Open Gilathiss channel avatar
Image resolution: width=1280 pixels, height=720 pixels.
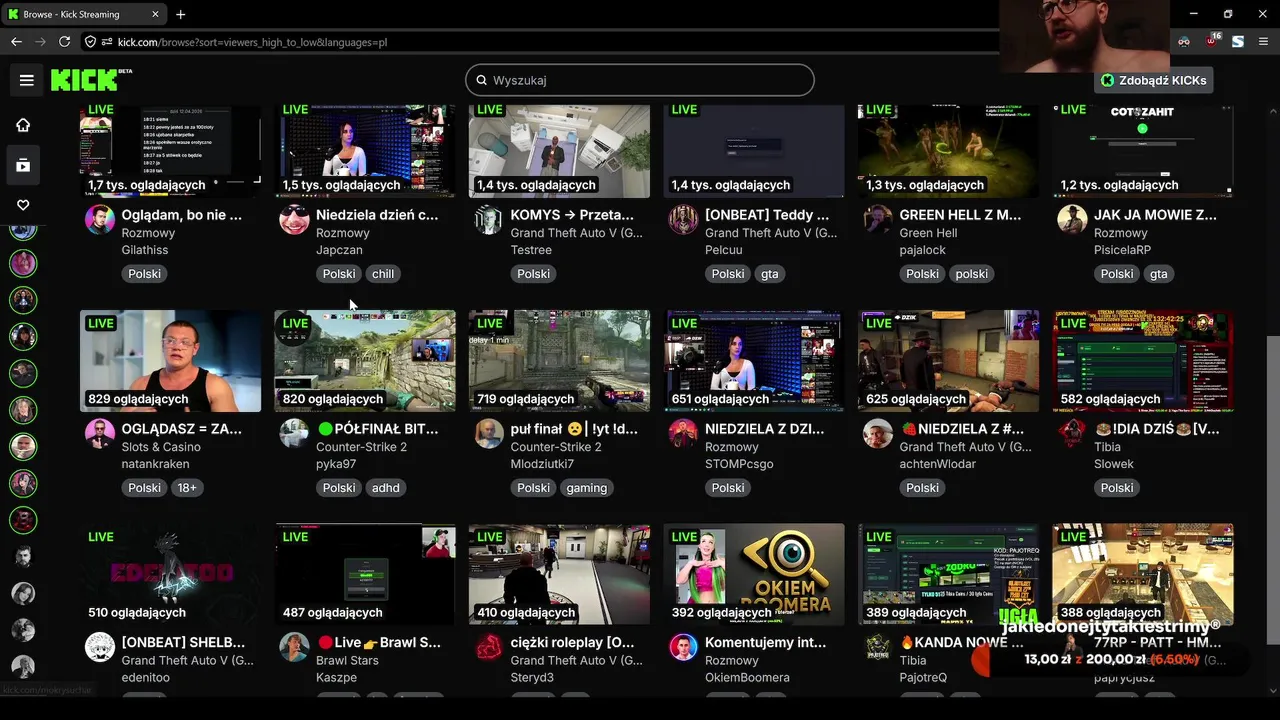point(100,219)
